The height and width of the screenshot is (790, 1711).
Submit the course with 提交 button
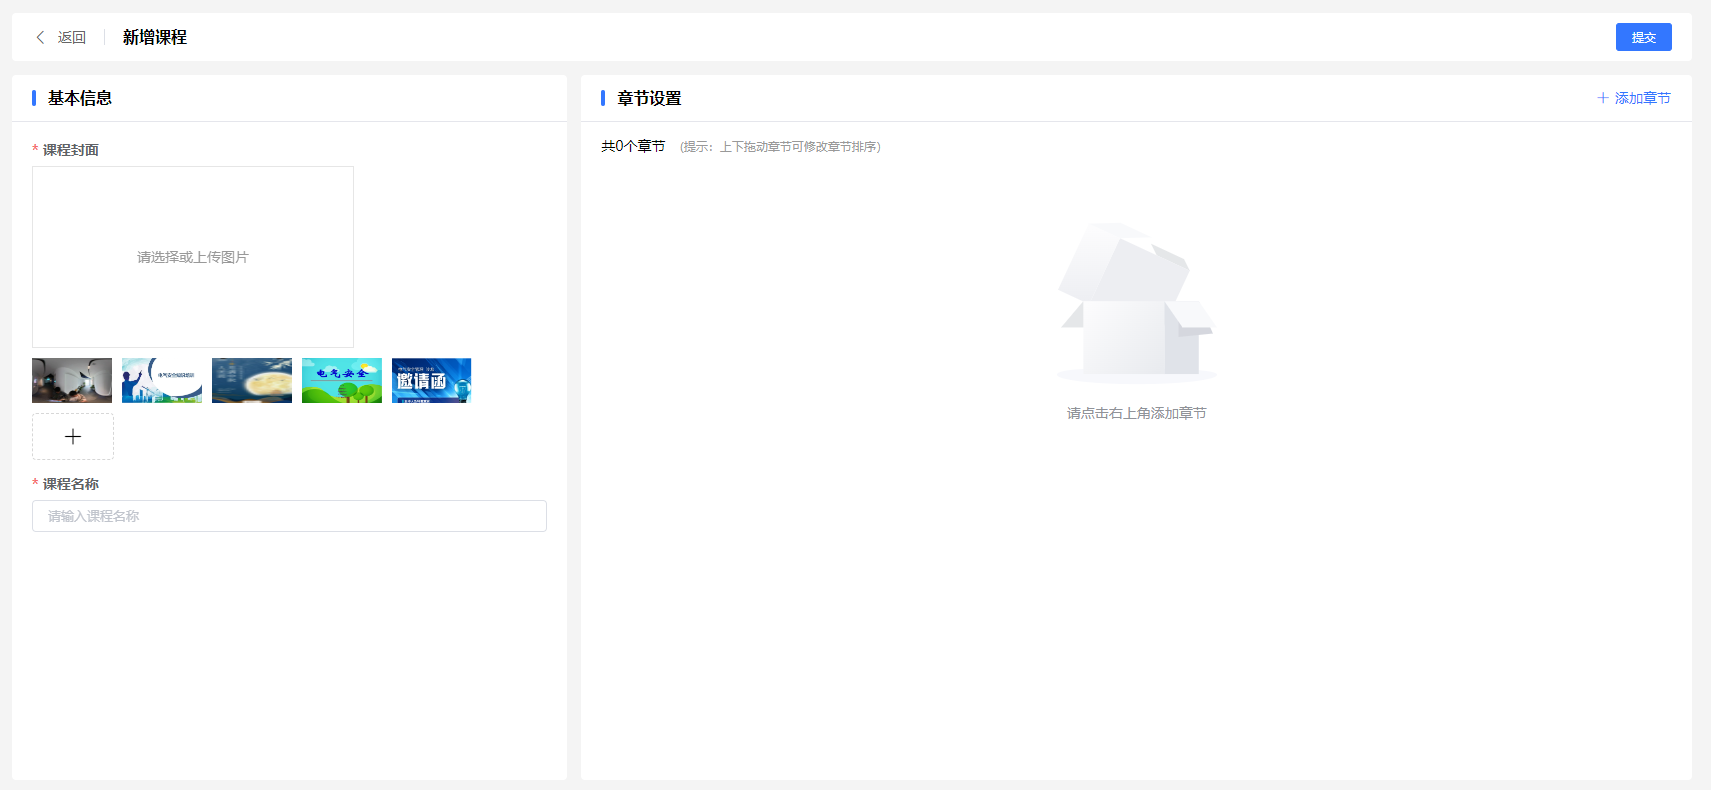coord(1643,37)
